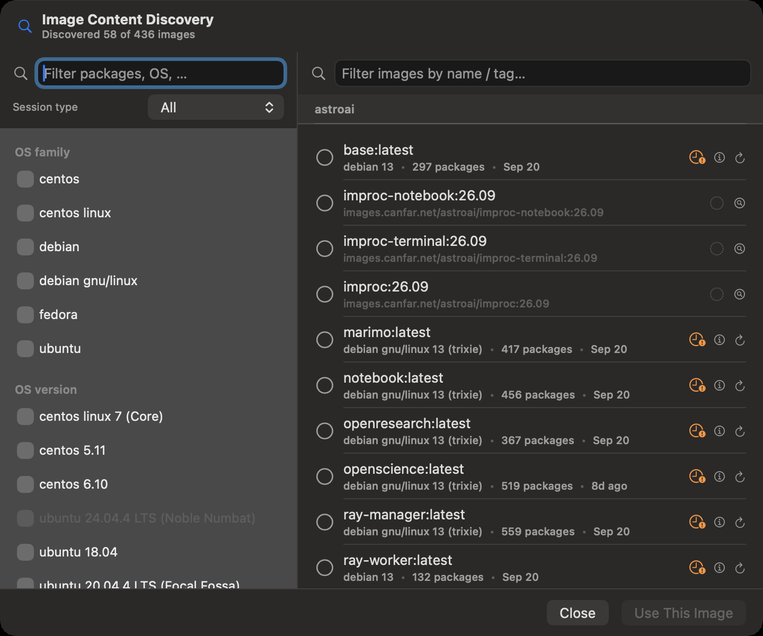Viewport: 763px width, 636px height.
Task: Toggle the centos linux checkbox
Action: coord(25,213)
